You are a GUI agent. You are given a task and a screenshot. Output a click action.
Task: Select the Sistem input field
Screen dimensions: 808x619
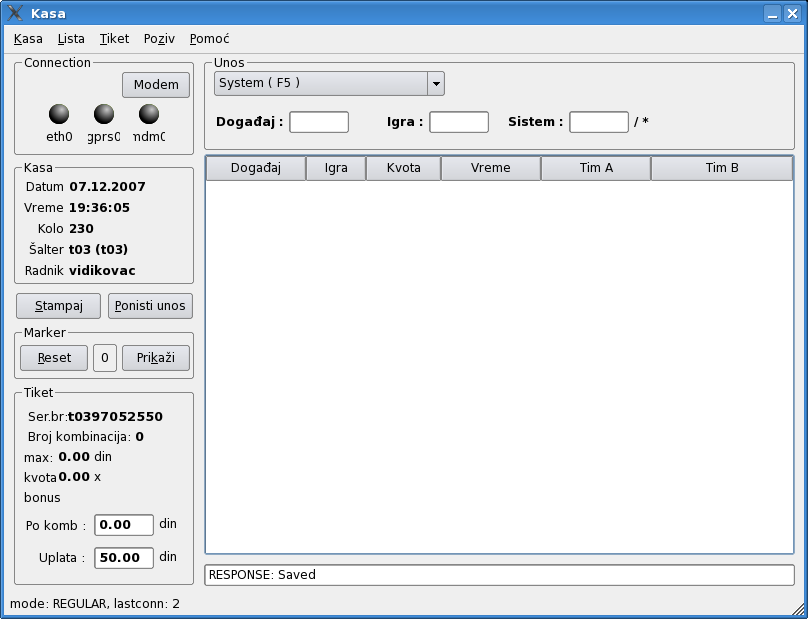[598, 122]
